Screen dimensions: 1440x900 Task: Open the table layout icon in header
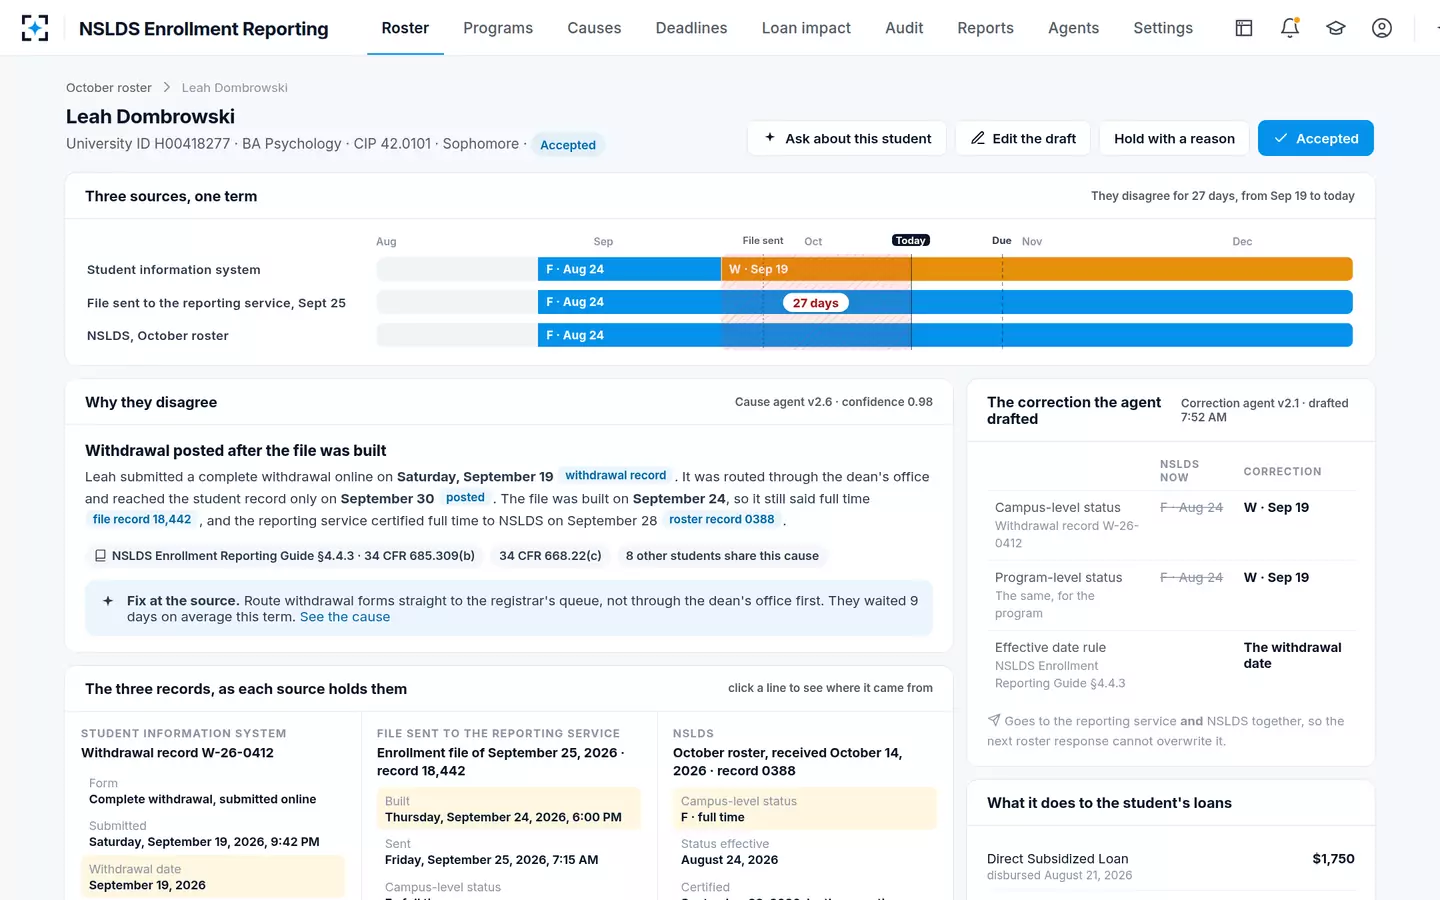1244,28
